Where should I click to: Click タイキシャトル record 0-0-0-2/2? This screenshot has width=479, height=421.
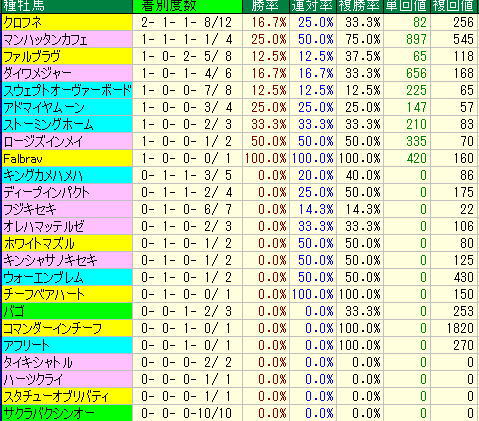[x=186, y=362]
